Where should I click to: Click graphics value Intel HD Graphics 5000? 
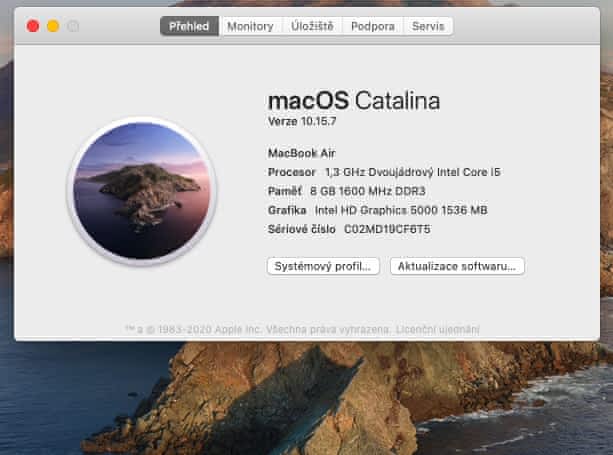pyautogui.click(x=401, y=210)
